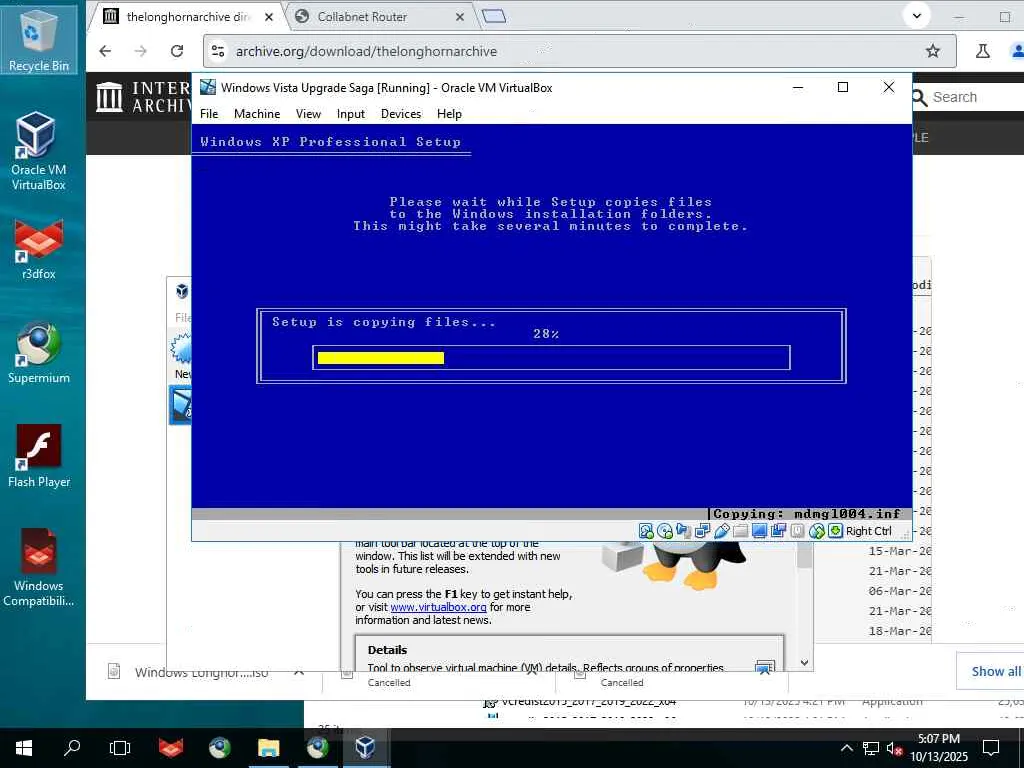The image size is (1024, 768).
Task: Click the USB devices icon in VirtualBox status bar
Action: coord(722,531)
